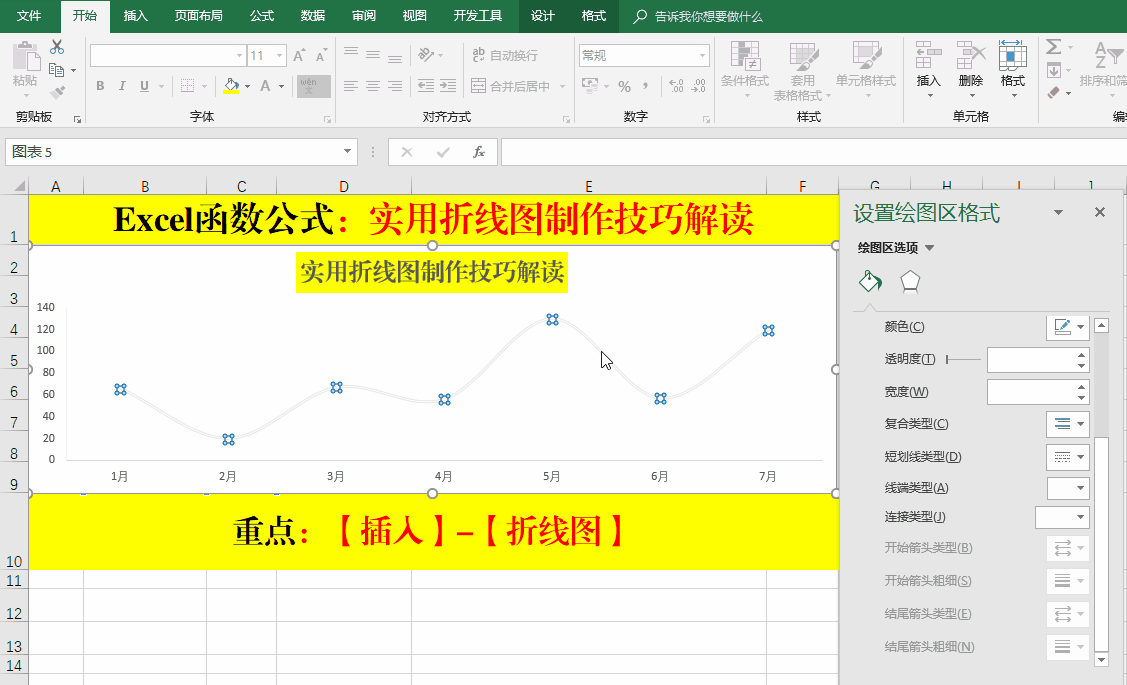
Task: Open the fill and line bucket tab
Action: 870,281
